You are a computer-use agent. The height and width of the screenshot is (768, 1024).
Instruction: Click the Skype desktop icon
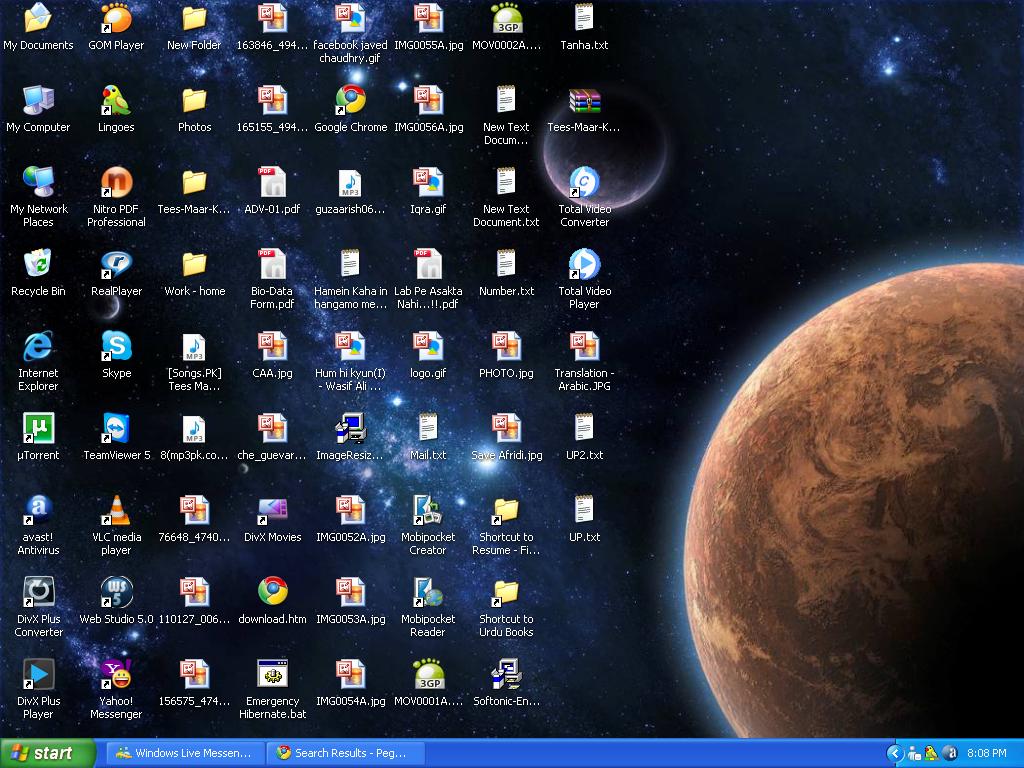(x=116, y=347)
